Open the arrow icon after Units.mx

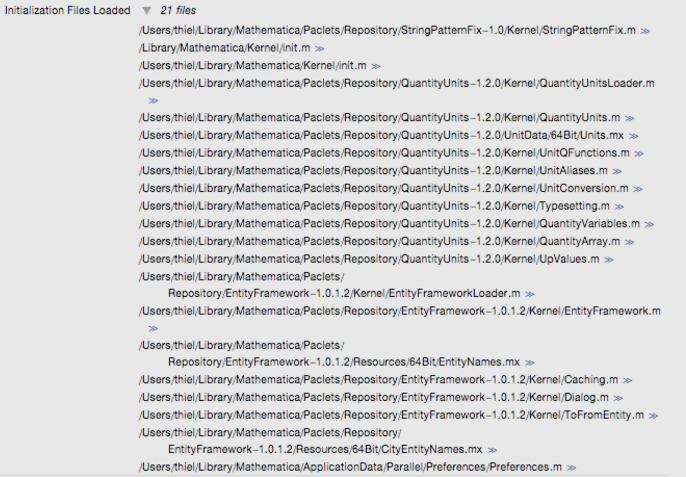634,136
